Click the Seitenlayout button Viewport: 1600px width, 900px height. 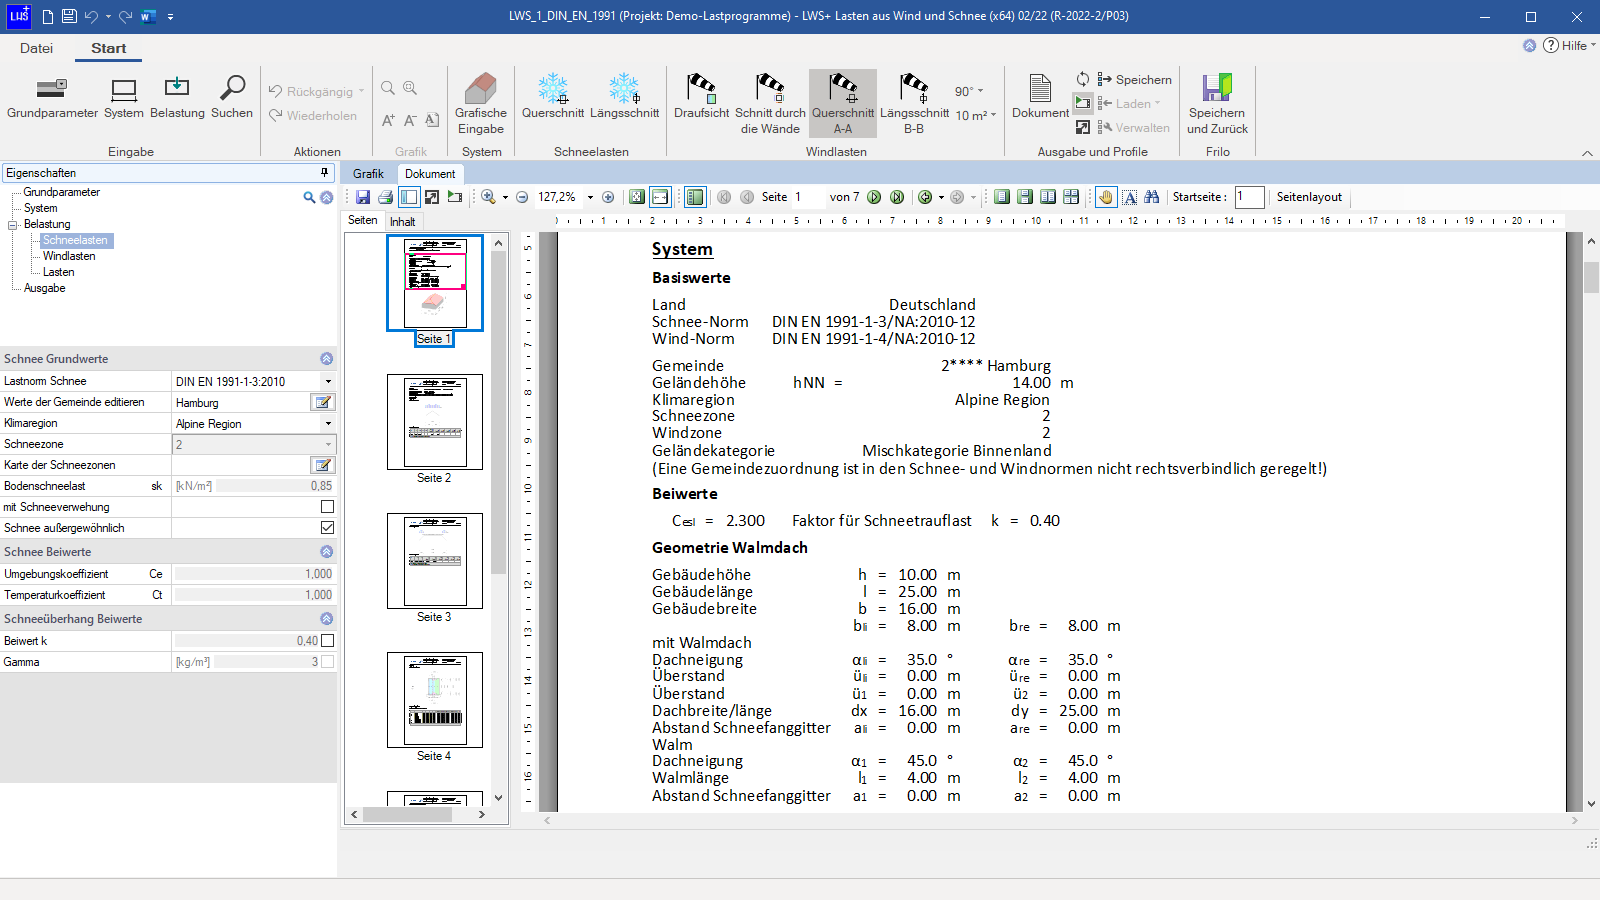click(x=1309, y=197)
